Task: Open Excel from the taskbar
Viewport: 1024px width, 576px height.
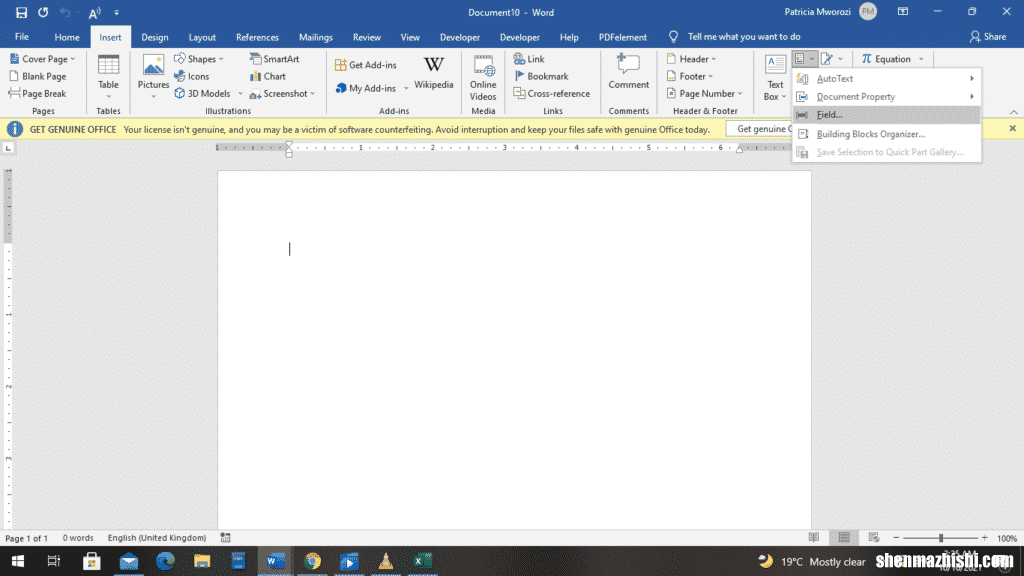Action: coord(423,561)
